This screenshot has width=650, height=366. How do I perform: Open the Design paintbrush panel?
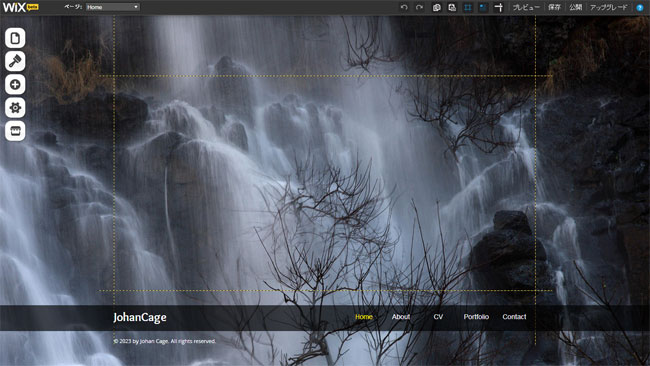pos(15,61)
